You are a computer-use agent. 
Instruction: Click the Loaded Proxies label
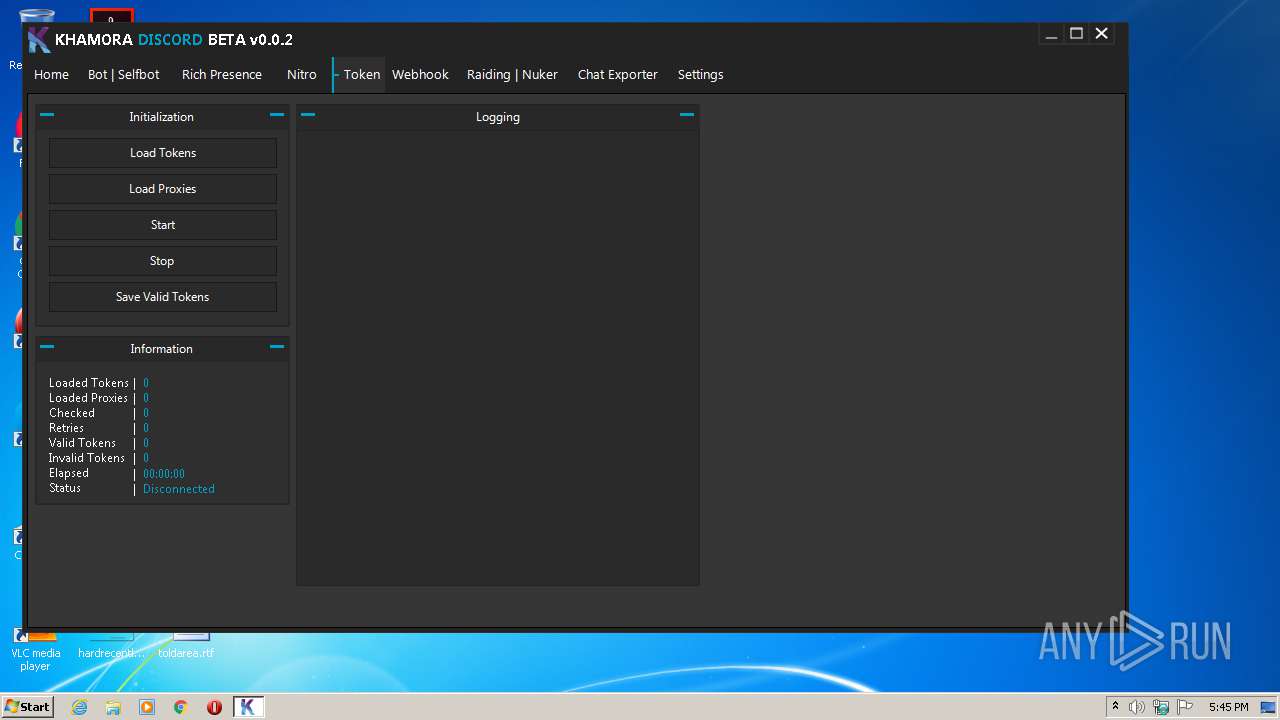tap(89, 398)
